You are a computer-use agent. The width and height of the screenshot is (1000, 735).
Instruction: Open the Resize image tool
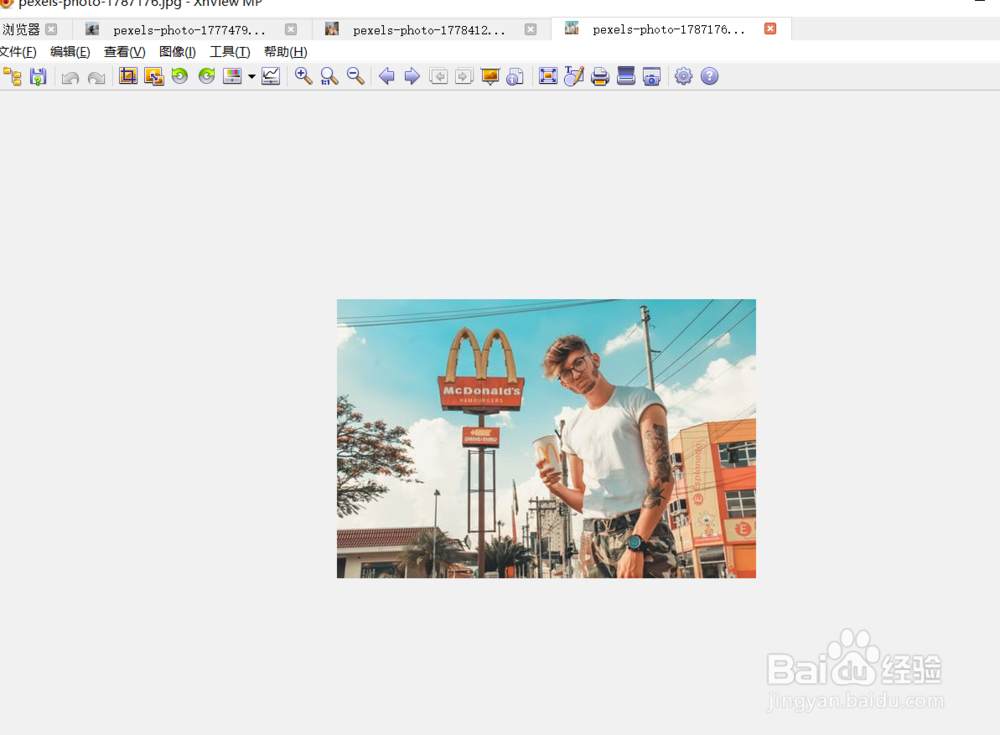(x=154, y=77)
